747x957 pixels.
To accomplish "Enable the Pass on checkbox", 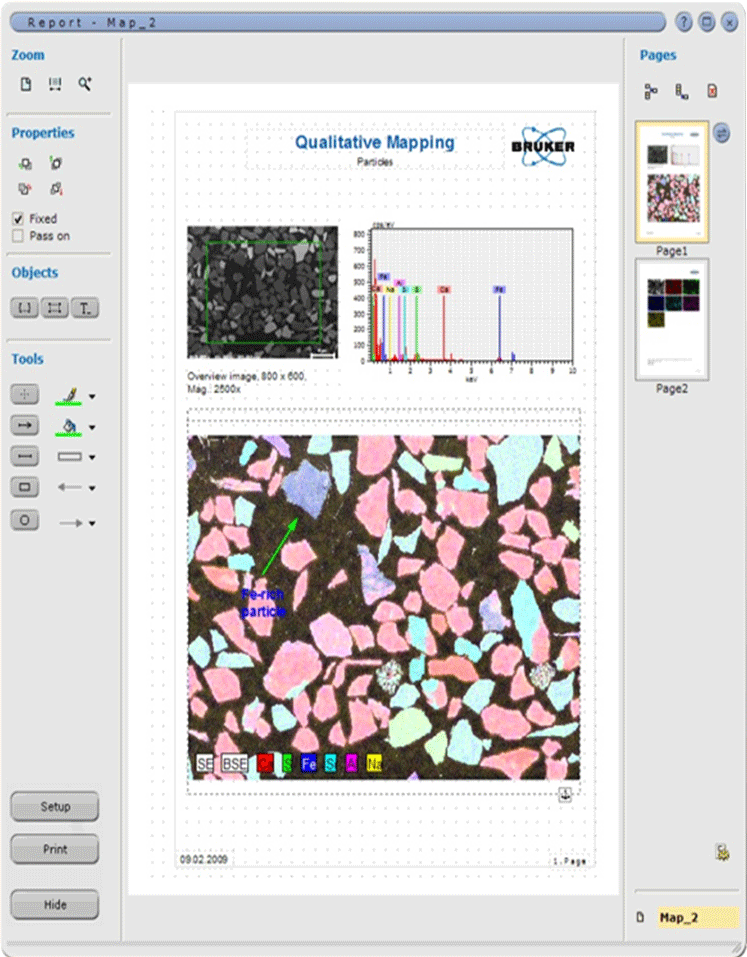I will tap(18, 236).
